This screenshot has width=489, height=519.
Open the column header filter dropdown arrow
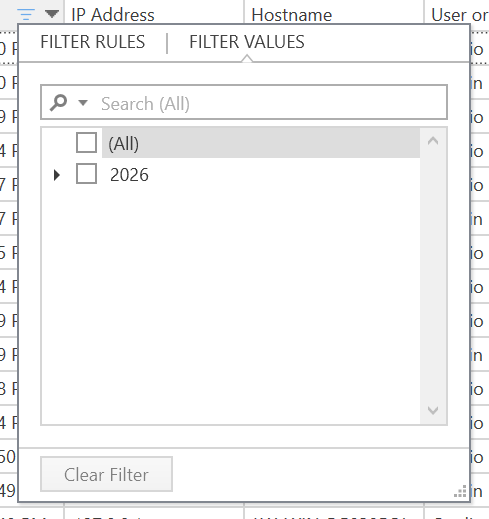click(x=52, y=14)
